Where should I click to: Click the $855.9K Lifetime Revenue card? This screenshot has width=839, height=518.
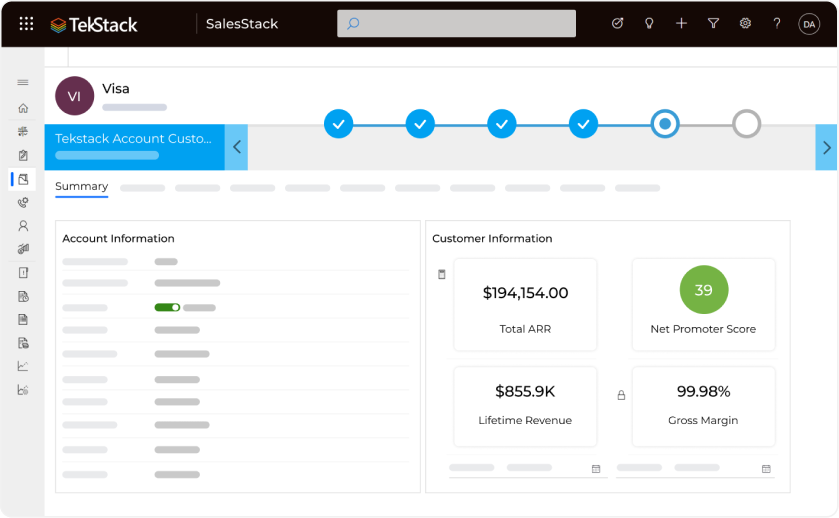pyautogui.click(x=525, y=407)
